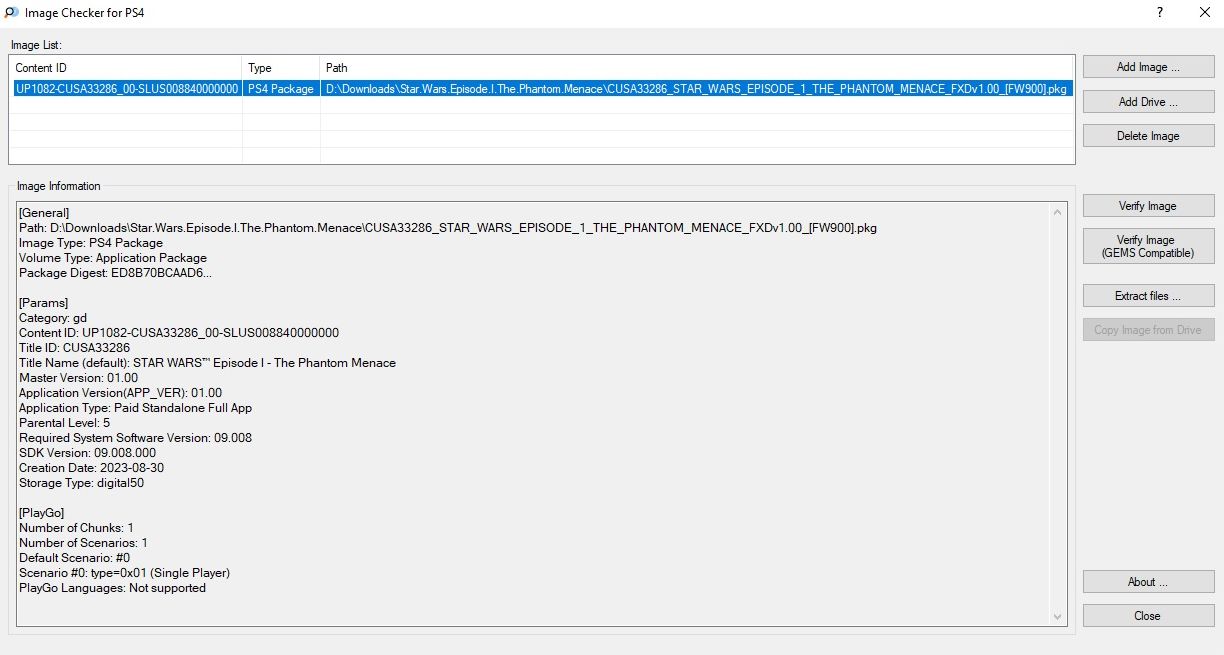Start Verify Image (GEMS Compatible)
The image size is (1224, 655).
point(1148,246)
